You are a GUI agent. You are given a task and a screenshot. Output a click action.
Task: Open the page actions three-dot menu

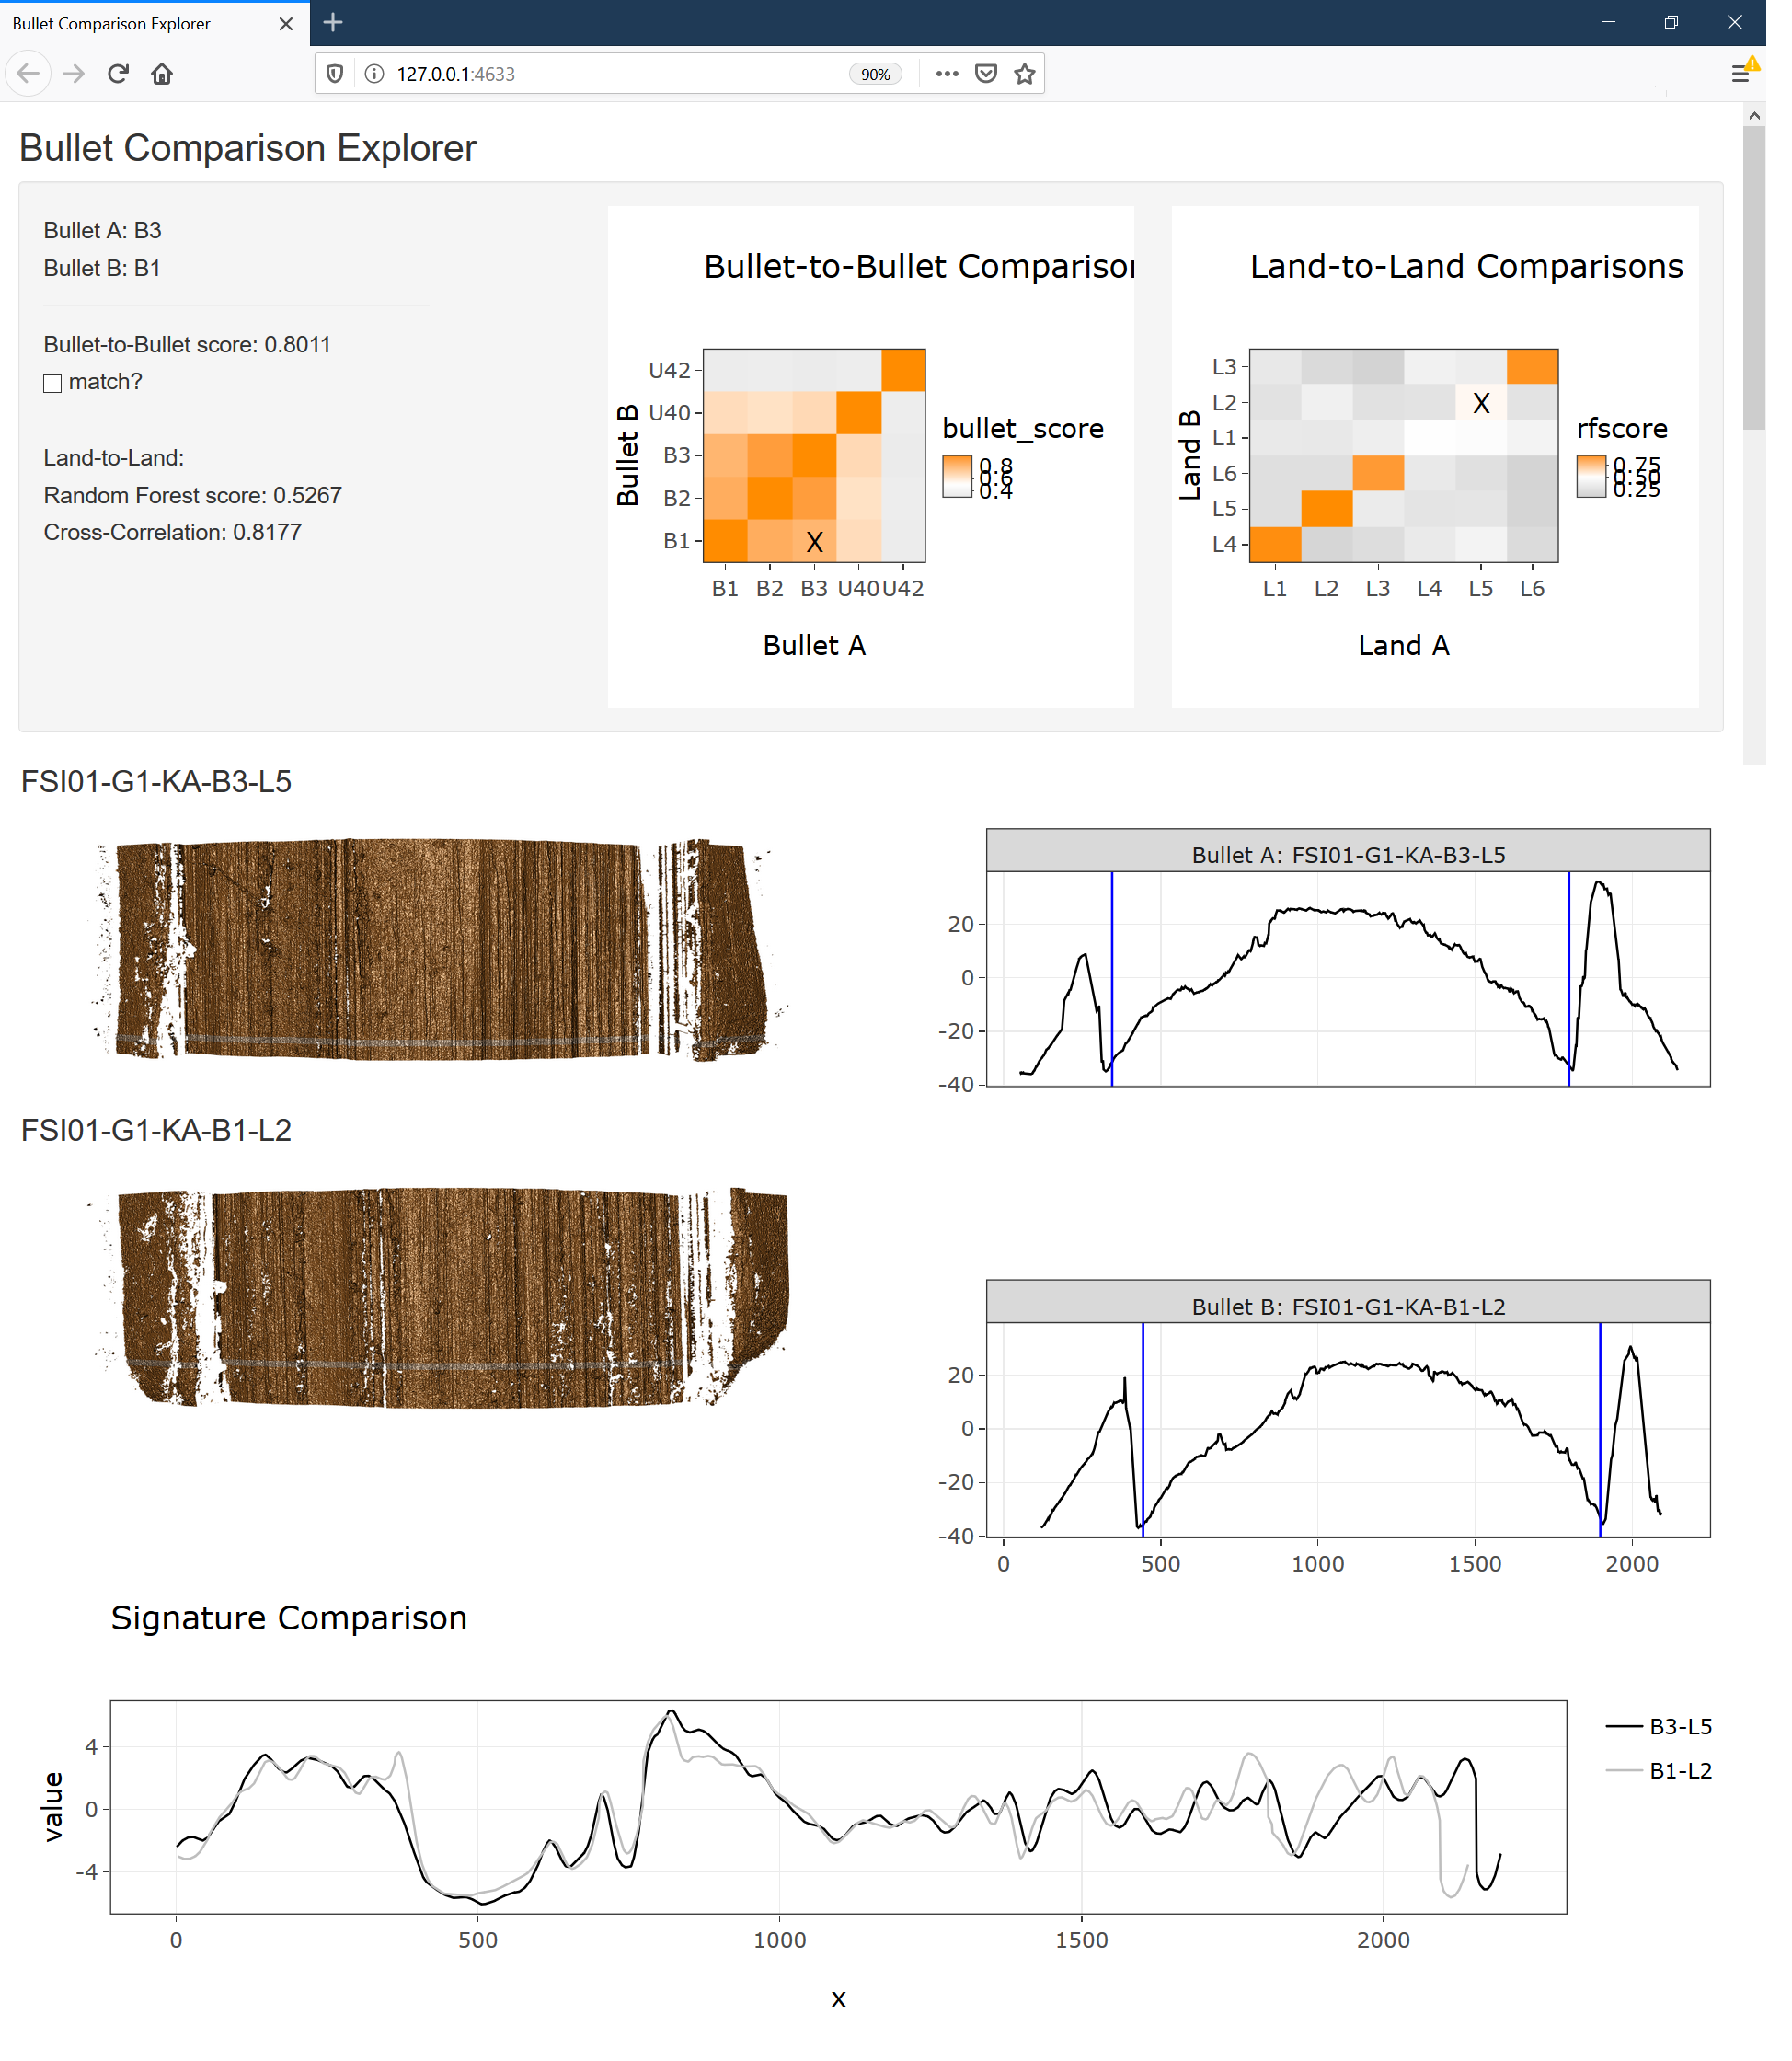[x=947, y=74]
